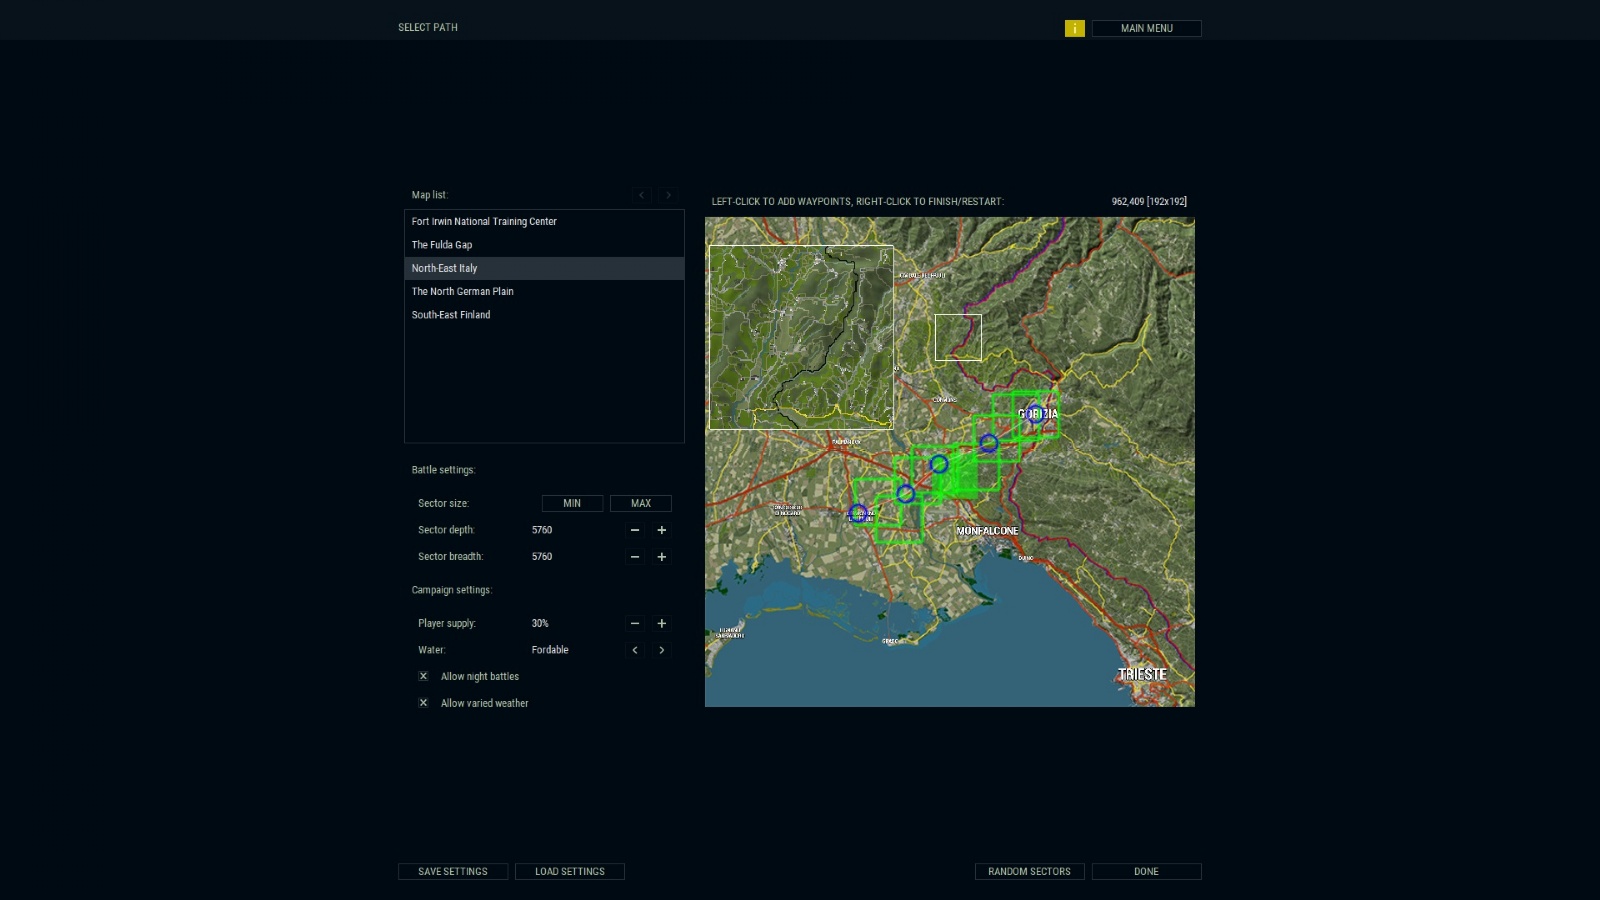Decrease sector breadth with minus icon

point(634,557)
